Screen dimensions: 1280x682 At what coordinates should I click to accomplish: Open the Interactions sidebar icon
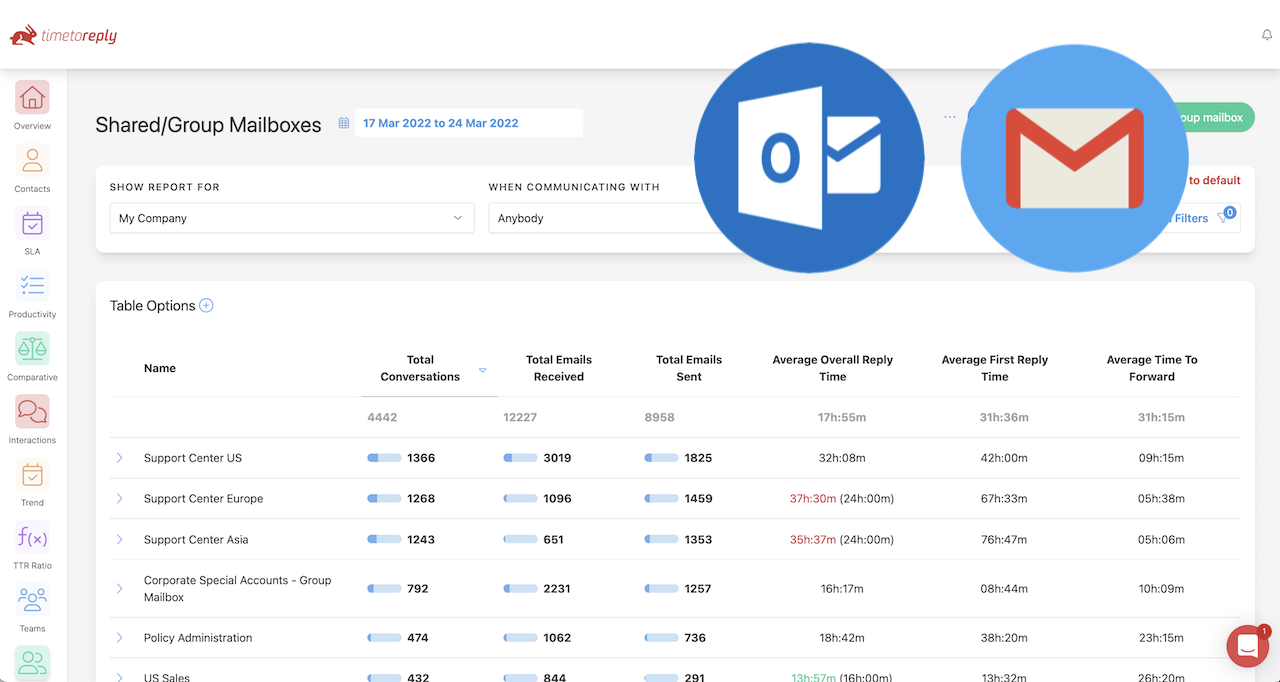tap(32, 412)
